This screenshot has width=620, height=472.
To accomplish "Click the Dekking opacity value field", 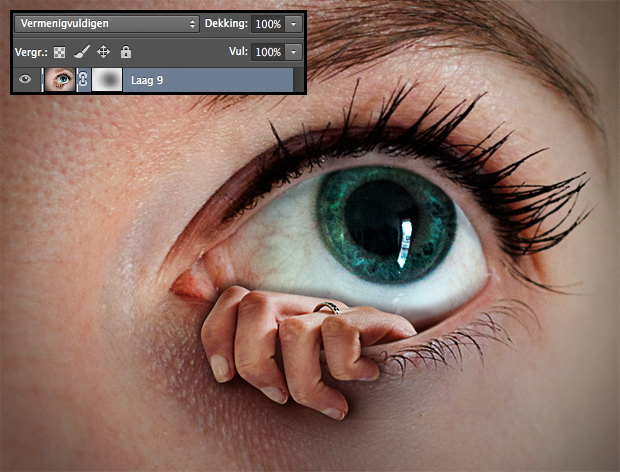I will click(268, 24).
